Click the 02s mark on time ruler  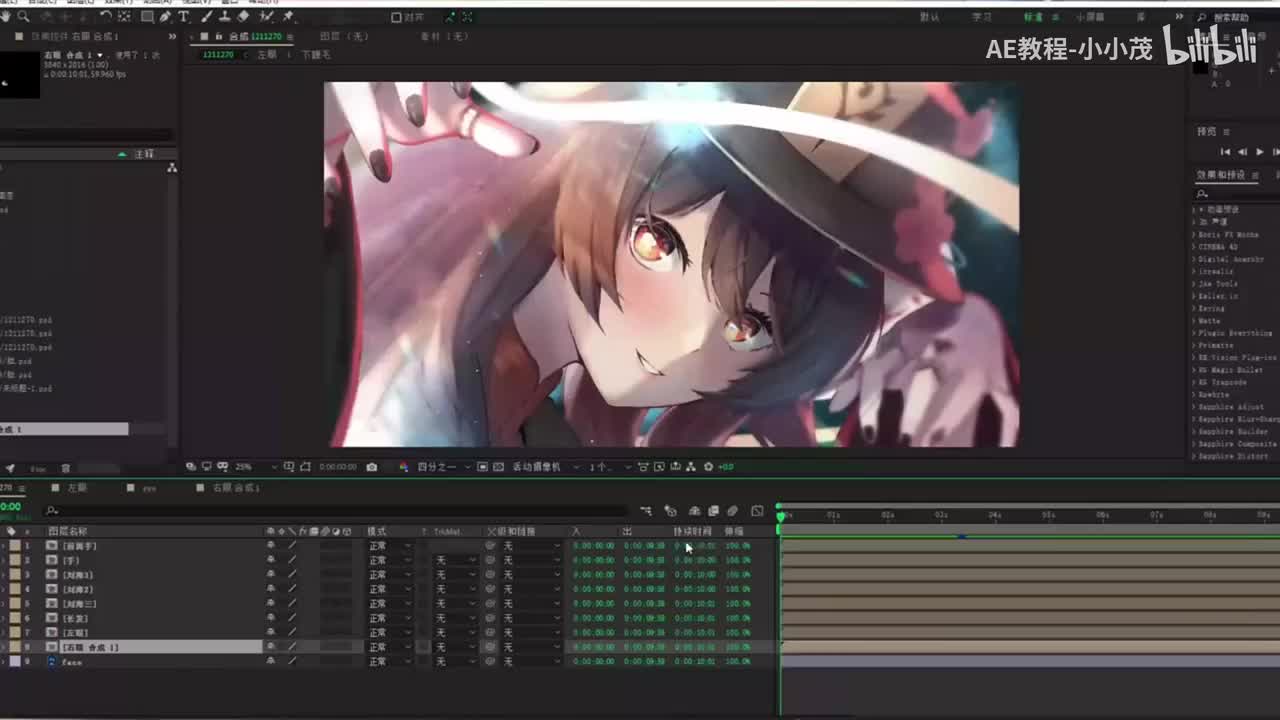[x=887, y=515]
